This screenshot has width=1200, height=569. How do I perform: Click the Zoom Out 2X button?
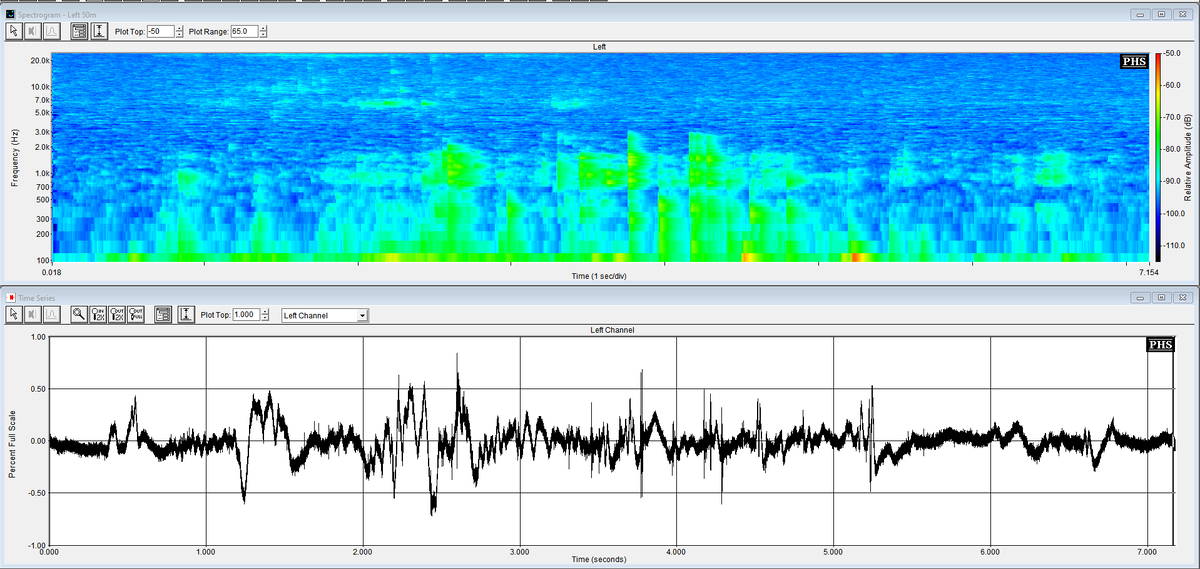[118, 315]
